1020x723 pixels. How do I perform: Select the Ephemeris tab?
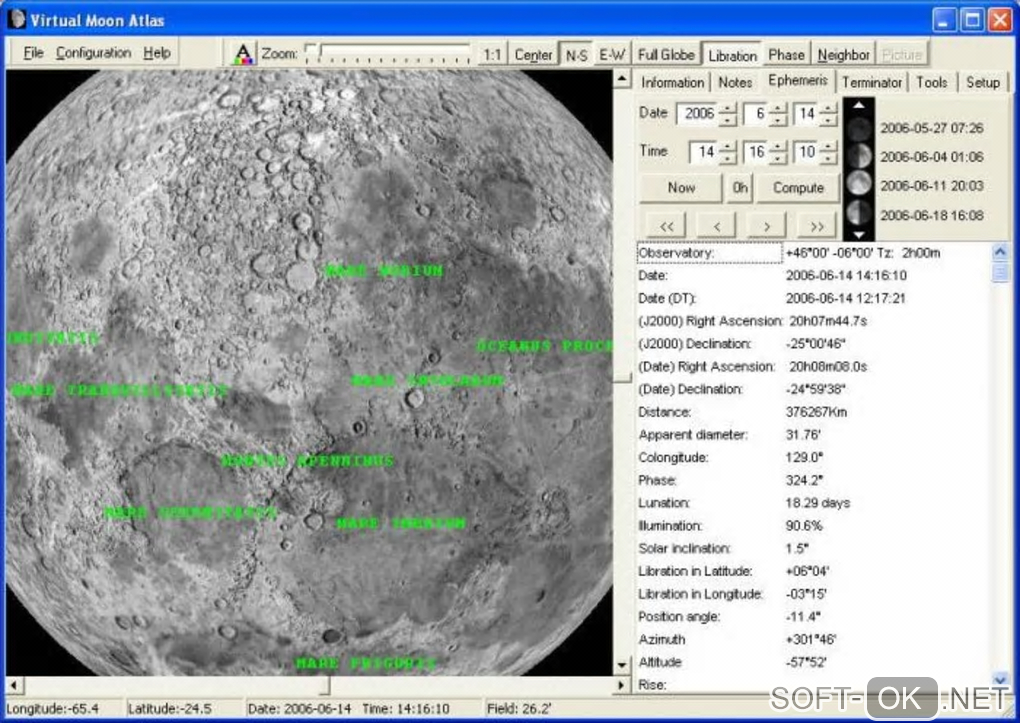(798, 81)
